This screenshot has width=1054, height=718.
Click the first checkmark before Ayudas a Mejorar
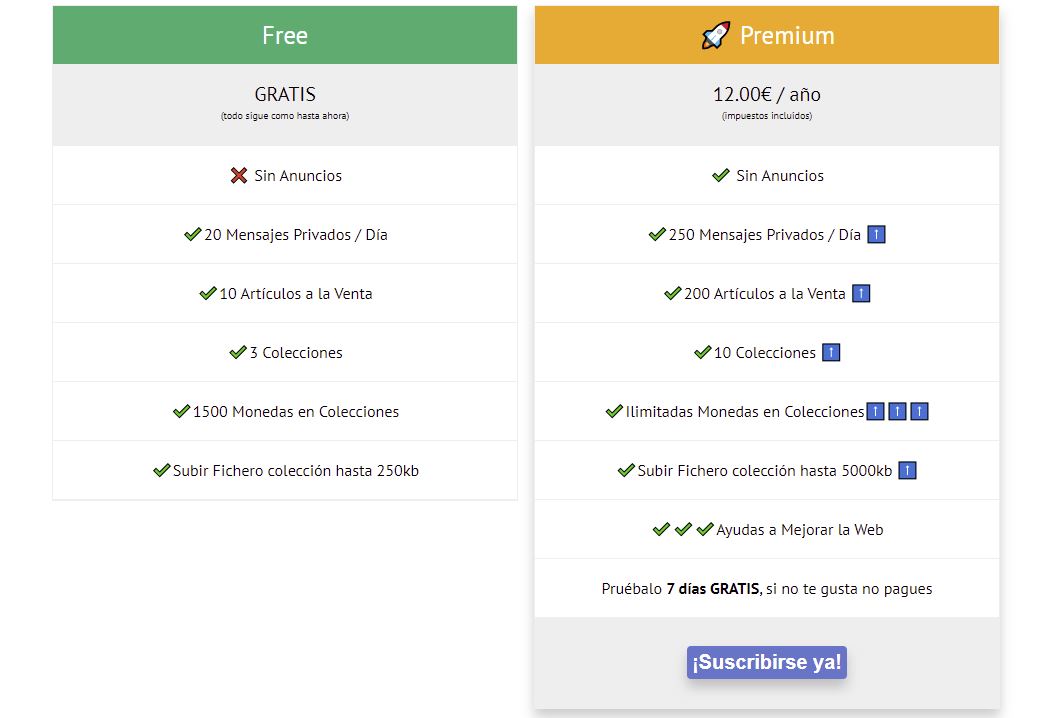click(x=661, y=530)
